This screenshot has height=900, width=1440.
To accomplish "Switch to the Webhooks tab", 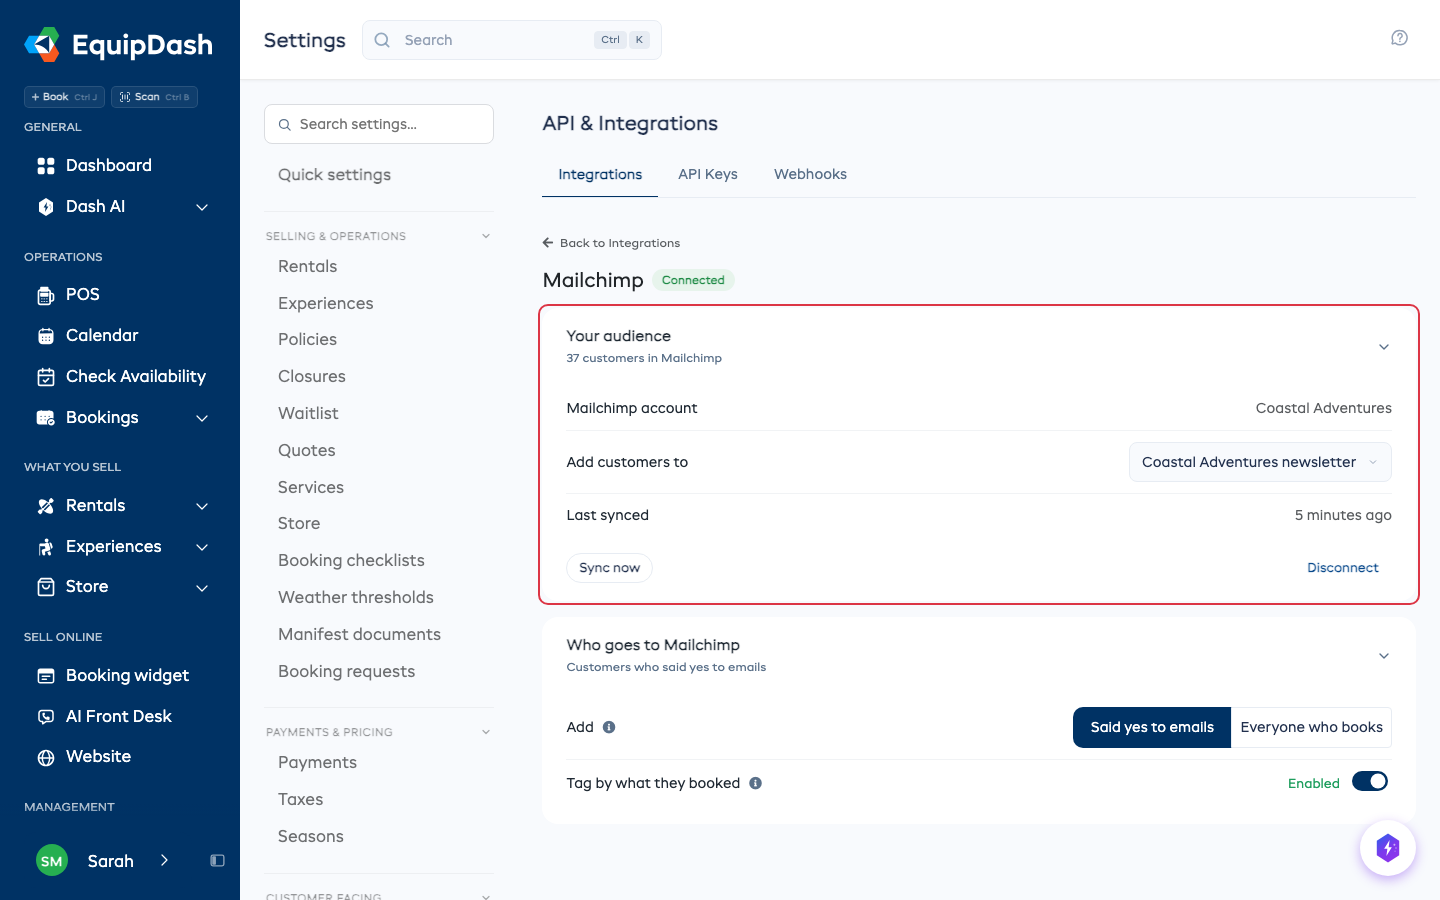I will 810,174.
